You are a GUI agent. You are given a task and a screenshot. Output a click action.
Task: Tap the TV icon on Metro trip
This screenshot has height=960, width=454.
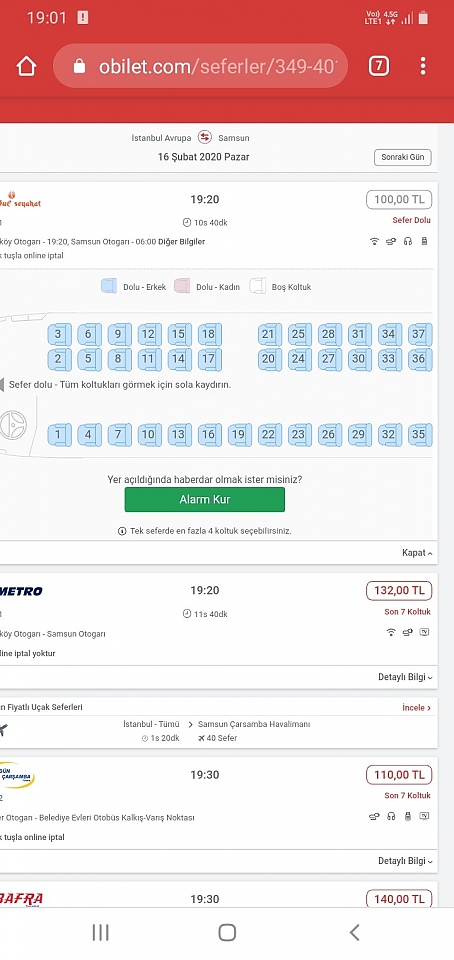[425, 632]
